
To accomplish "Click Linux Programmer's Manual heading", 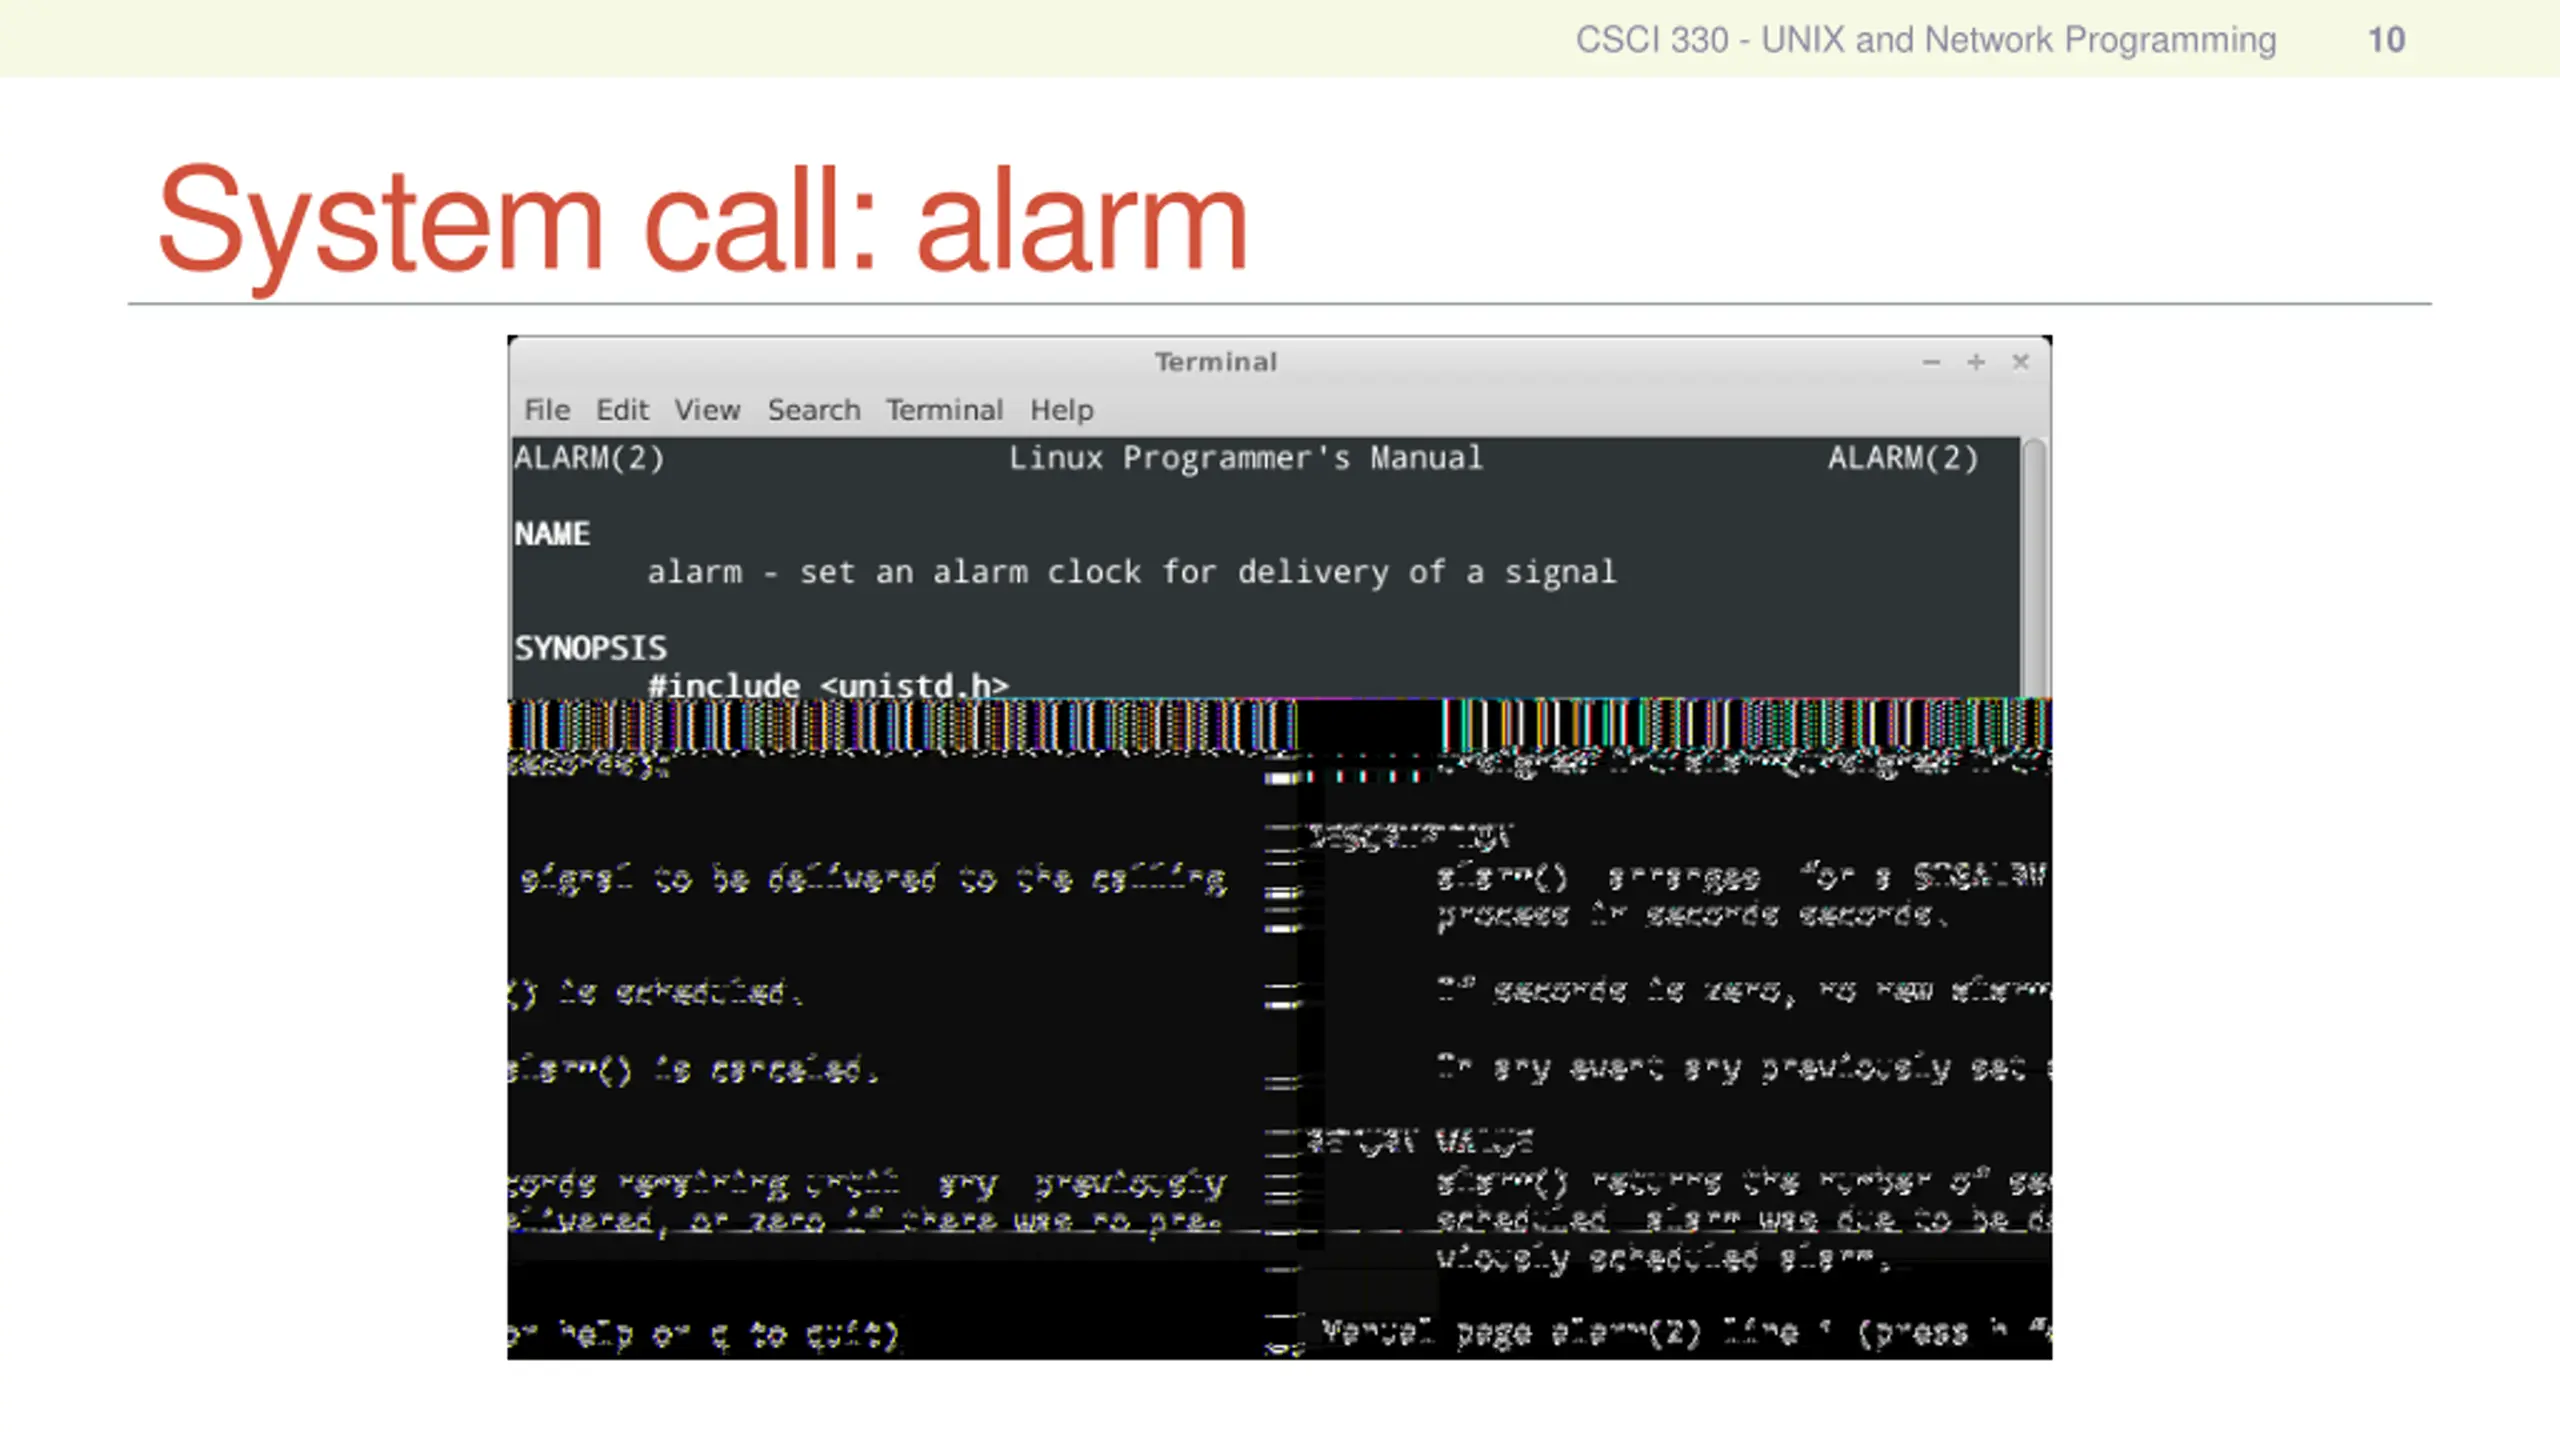I will click(1245, 458).
